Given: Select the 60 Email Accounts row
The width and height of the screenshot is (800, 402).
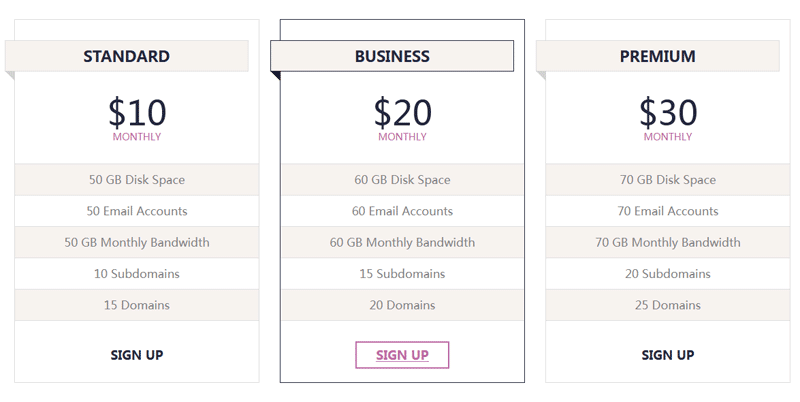Looking at the screenshot, I should coord(402,211).
